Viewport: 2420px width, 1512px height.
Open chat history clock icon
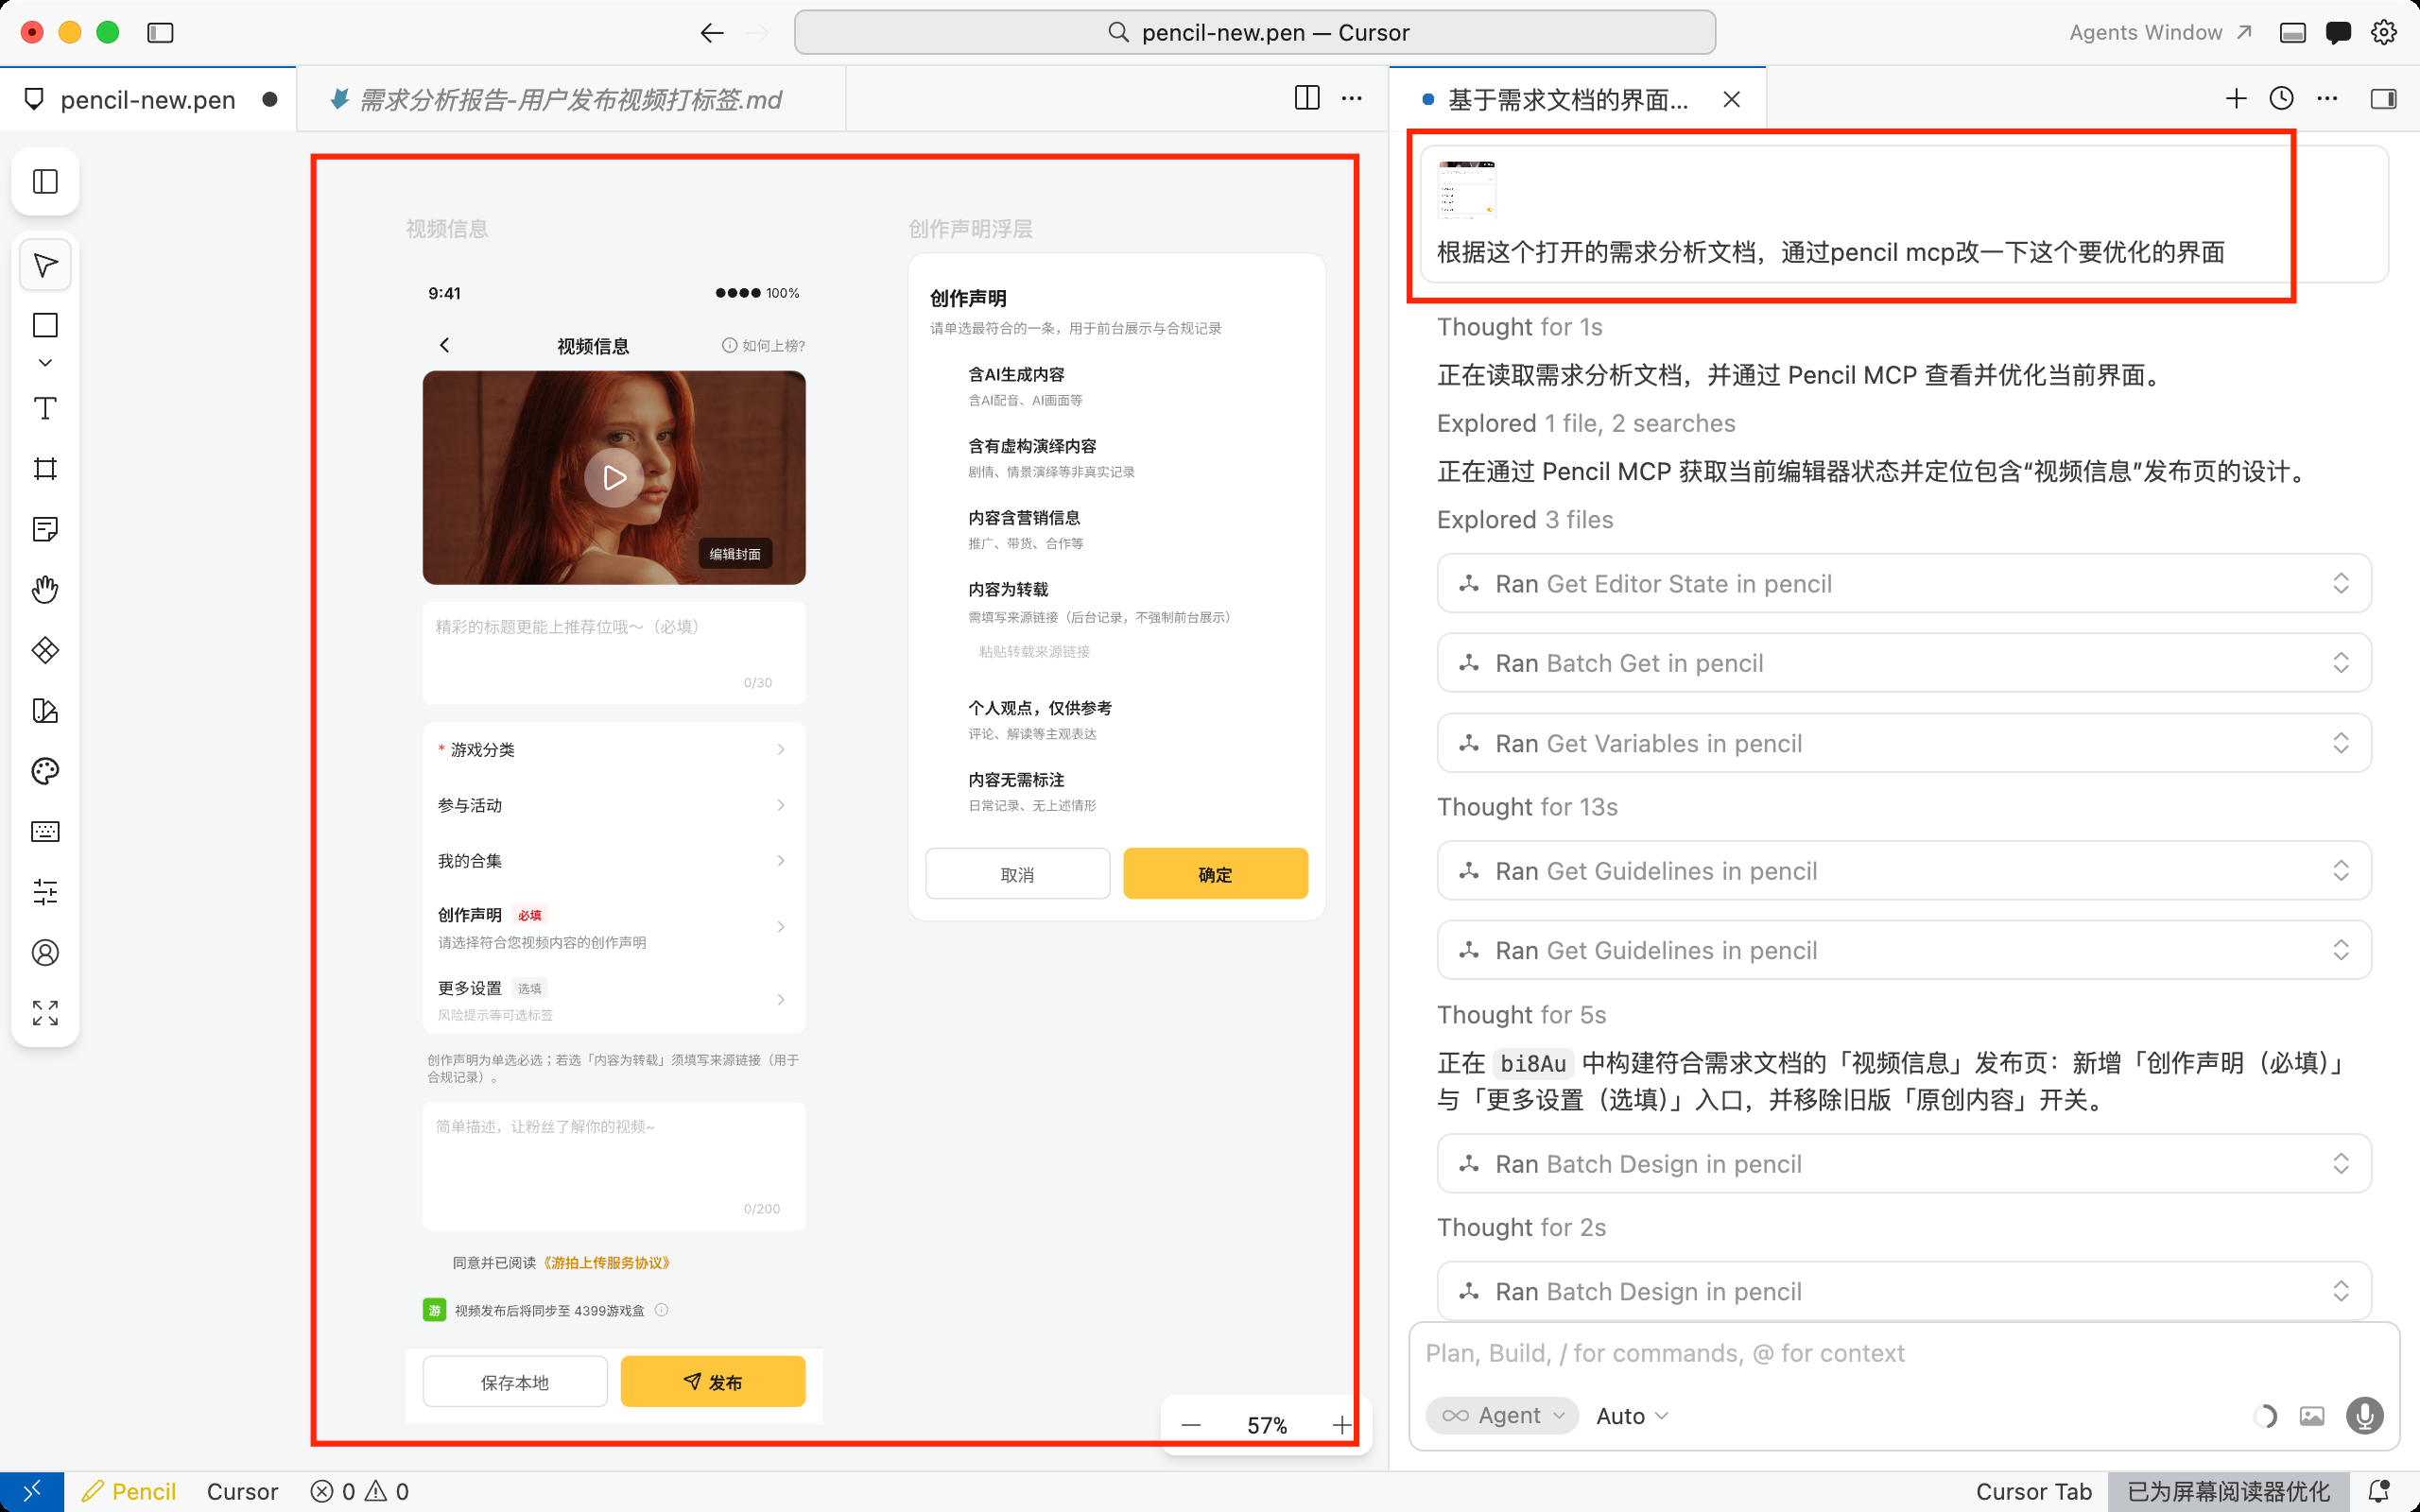(2281, 98)
